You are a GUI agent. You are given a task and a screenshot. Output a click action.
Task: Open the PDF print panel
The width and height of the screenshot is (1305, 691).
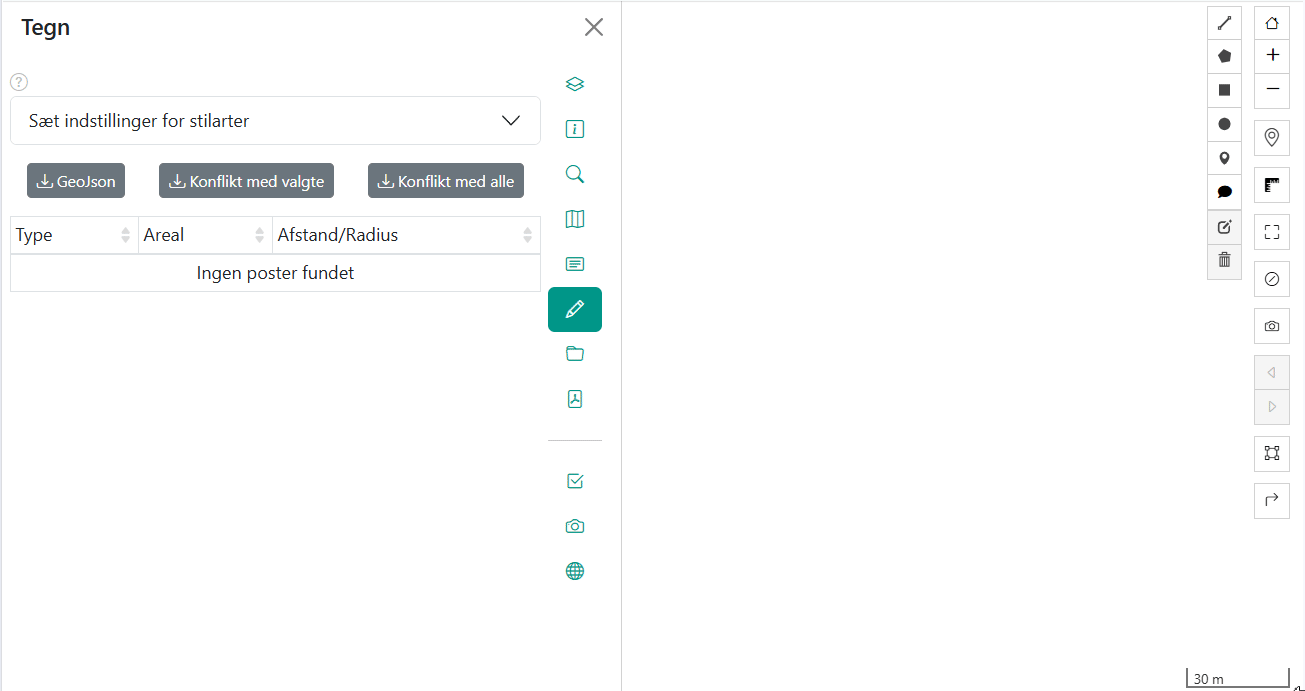575,399
